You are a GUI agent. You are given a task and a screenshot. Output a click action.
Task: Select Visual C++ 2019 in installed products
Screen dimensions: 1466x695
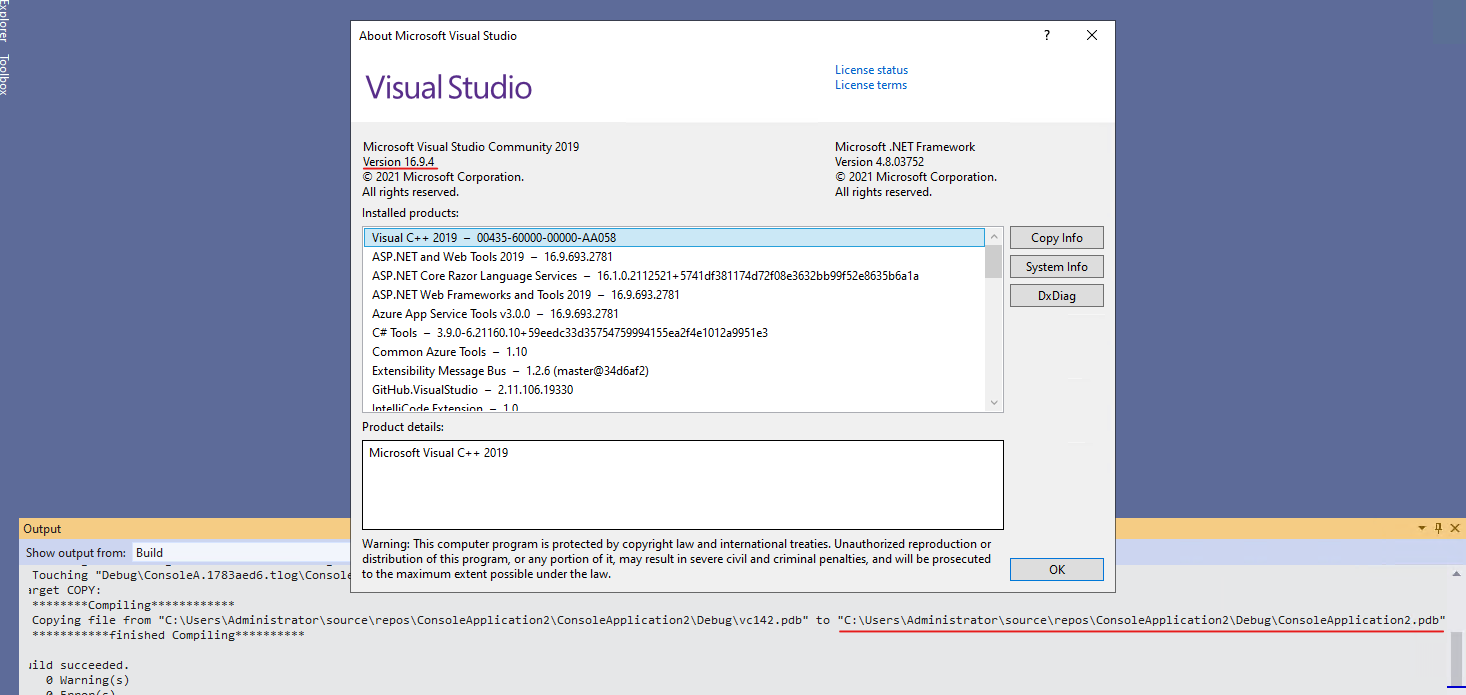click(x=674, y=238)
